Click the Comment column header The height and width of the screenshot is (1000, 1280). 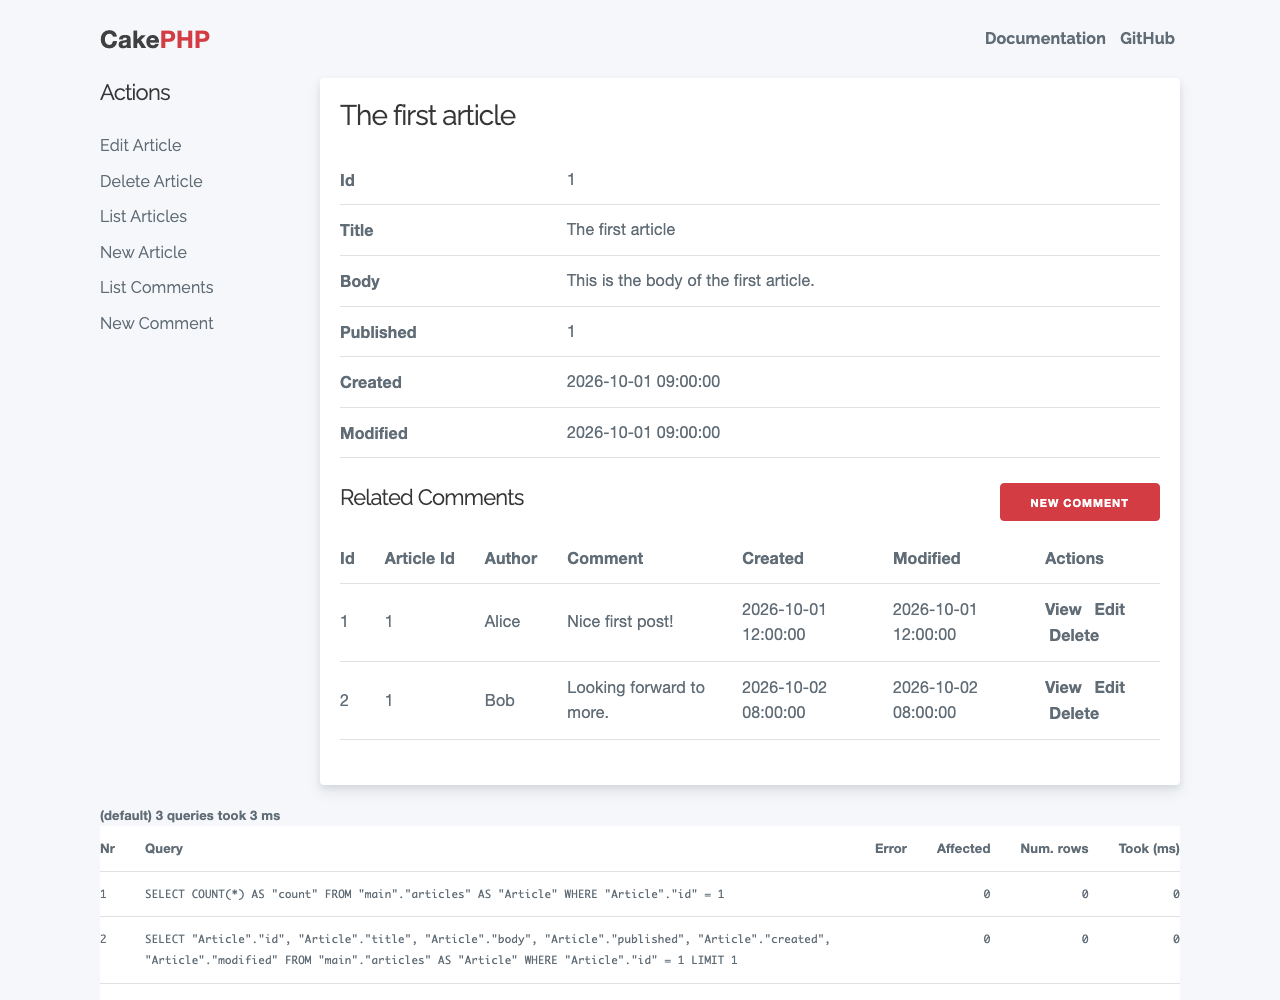click(605, 558)
